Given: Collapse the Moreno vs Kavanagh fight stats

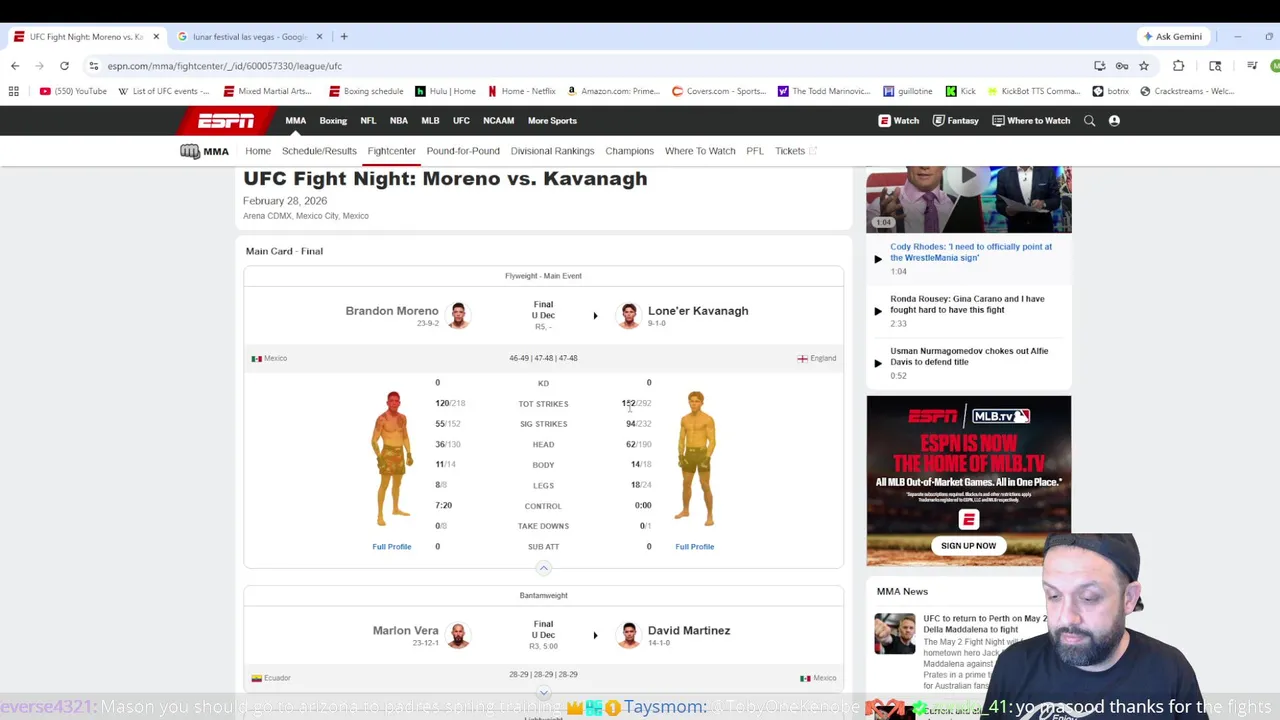Looking at the screenshot, I should coord(543,568).
